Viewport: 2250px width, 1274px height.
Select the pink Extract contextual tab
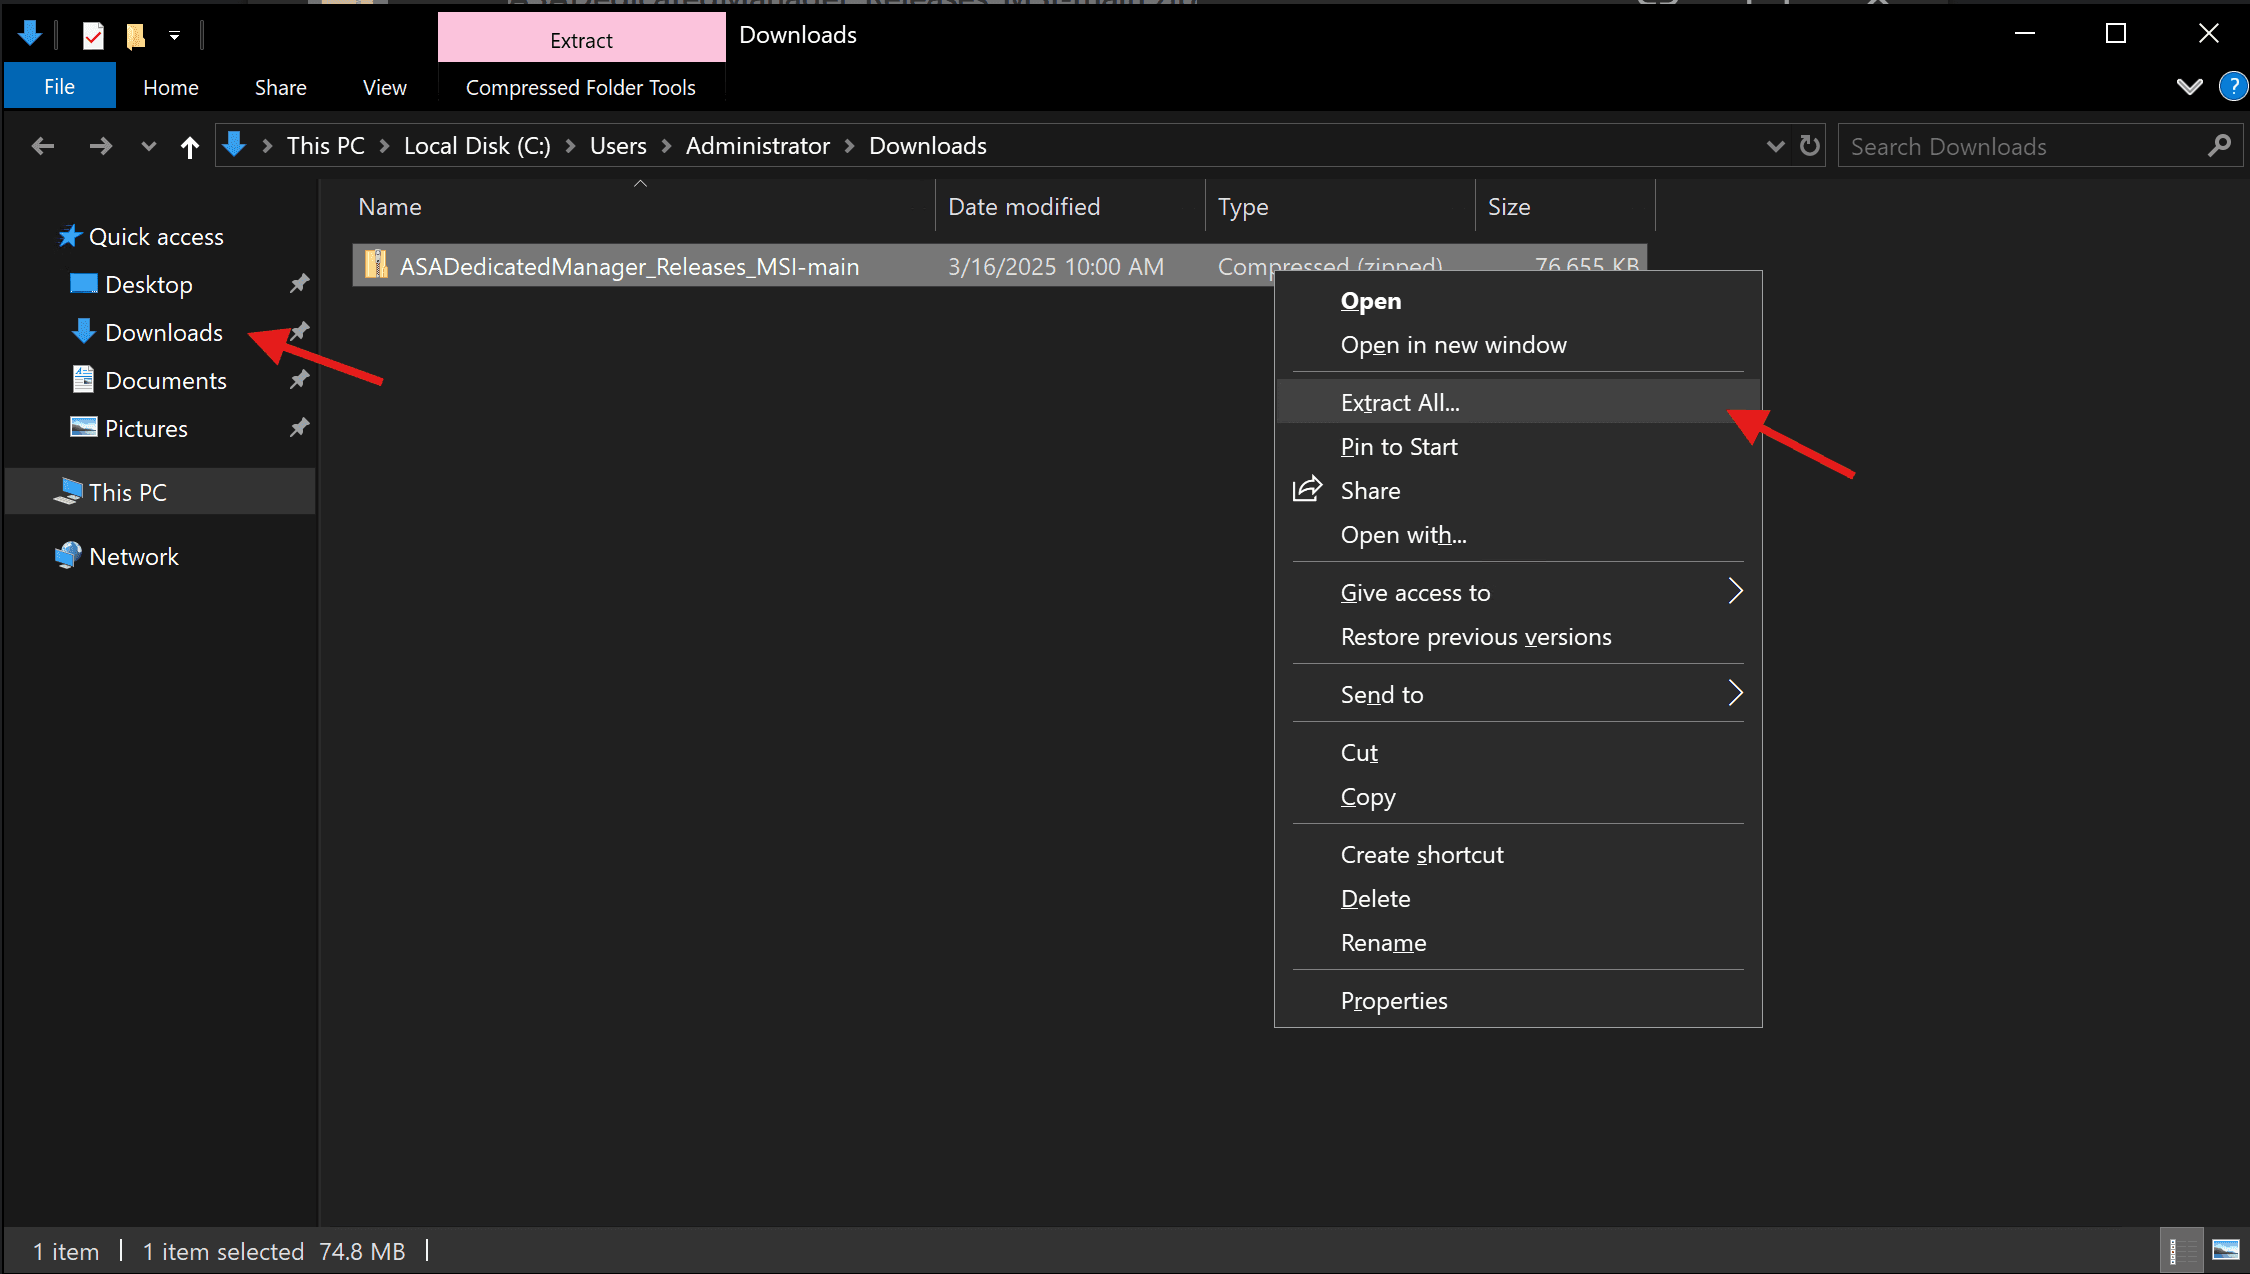pyautogui.click(x=581, y=39)
